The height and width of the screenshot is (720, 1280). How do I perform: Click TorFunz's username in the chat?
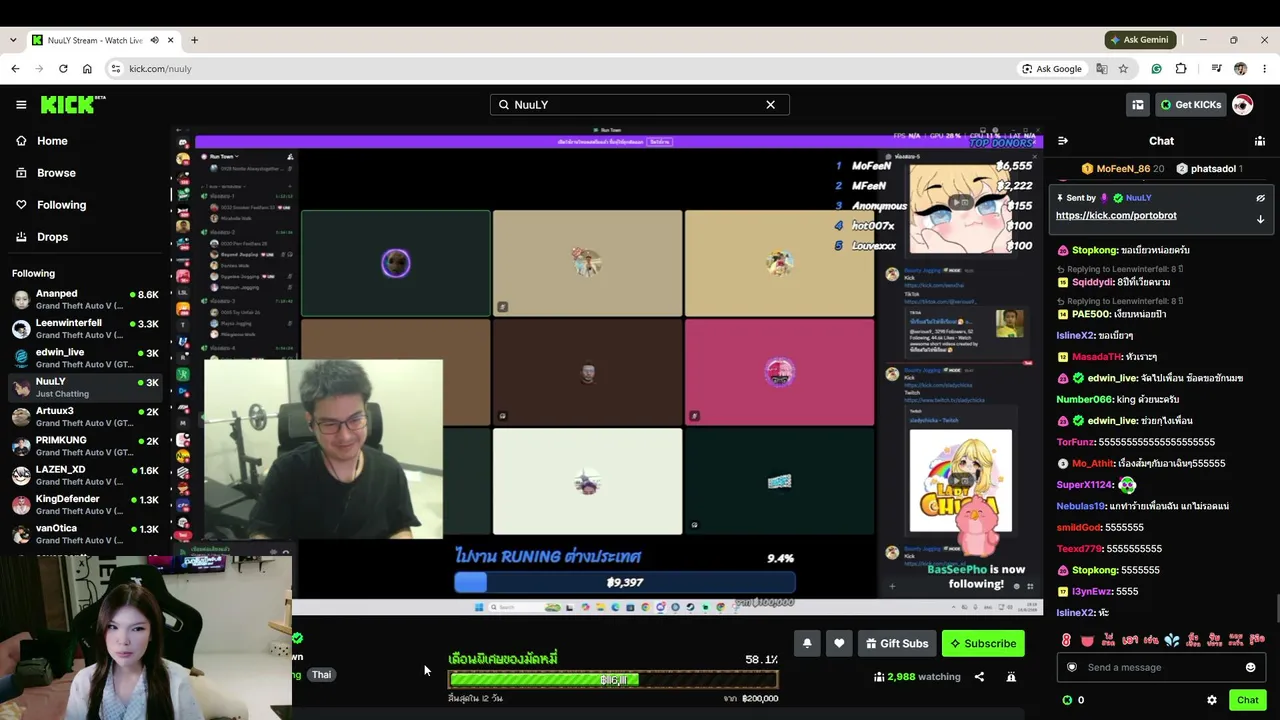tap(1076, 442)
